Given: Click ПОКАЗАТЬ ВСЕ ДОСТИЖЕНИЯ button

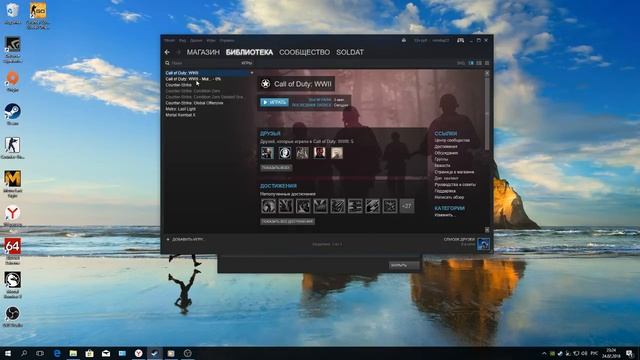Looking at the screenshot, I should click(x=288, y=222).
